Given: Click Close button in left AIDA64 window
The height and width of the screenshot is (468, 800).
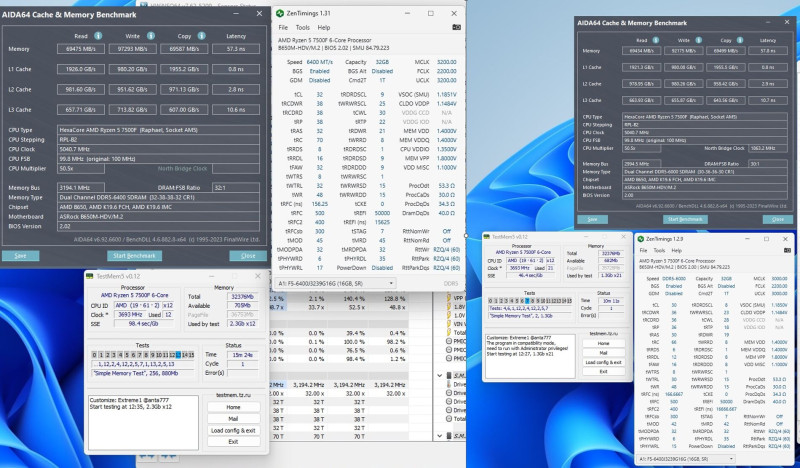Looking at the screenshot, I should coord(248,256).
